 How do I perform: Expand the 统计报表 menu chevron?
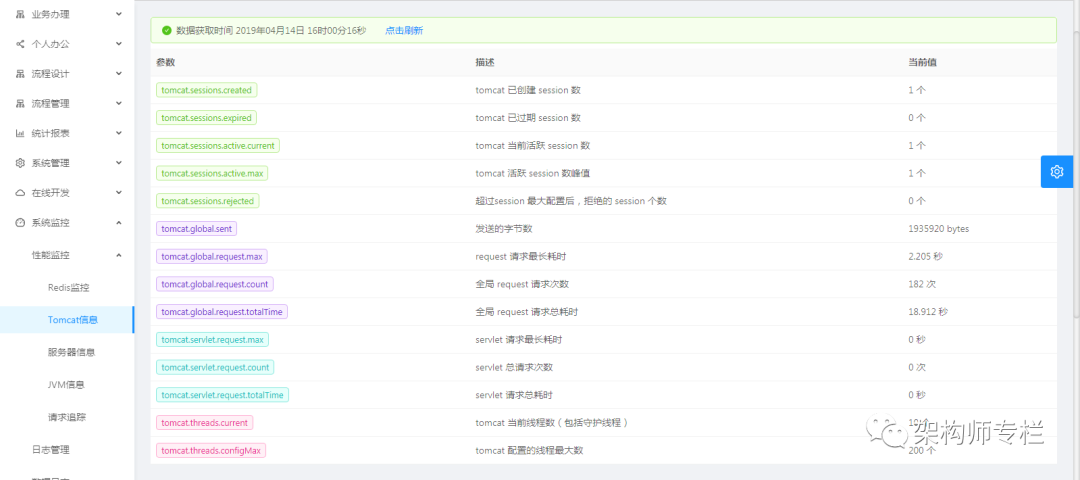[118, 133]
